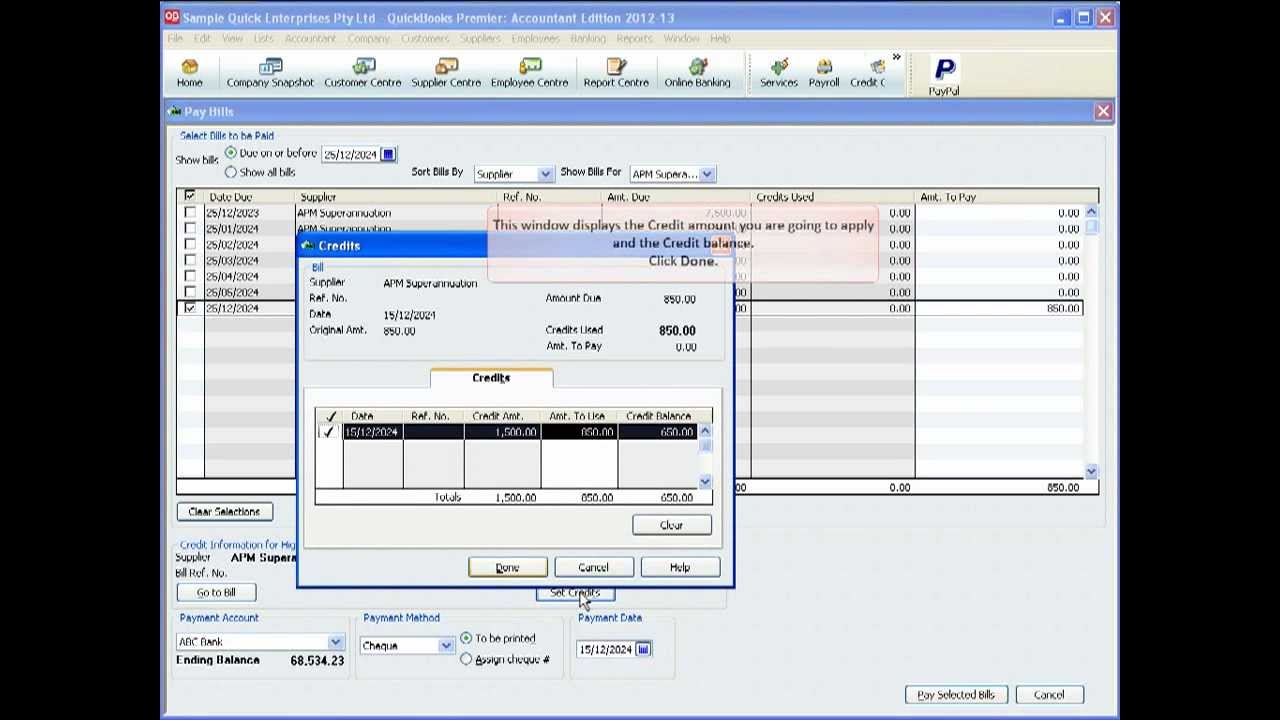Click the Date Due column header
Screen dimensions: 1280x720
click(250, 197)
